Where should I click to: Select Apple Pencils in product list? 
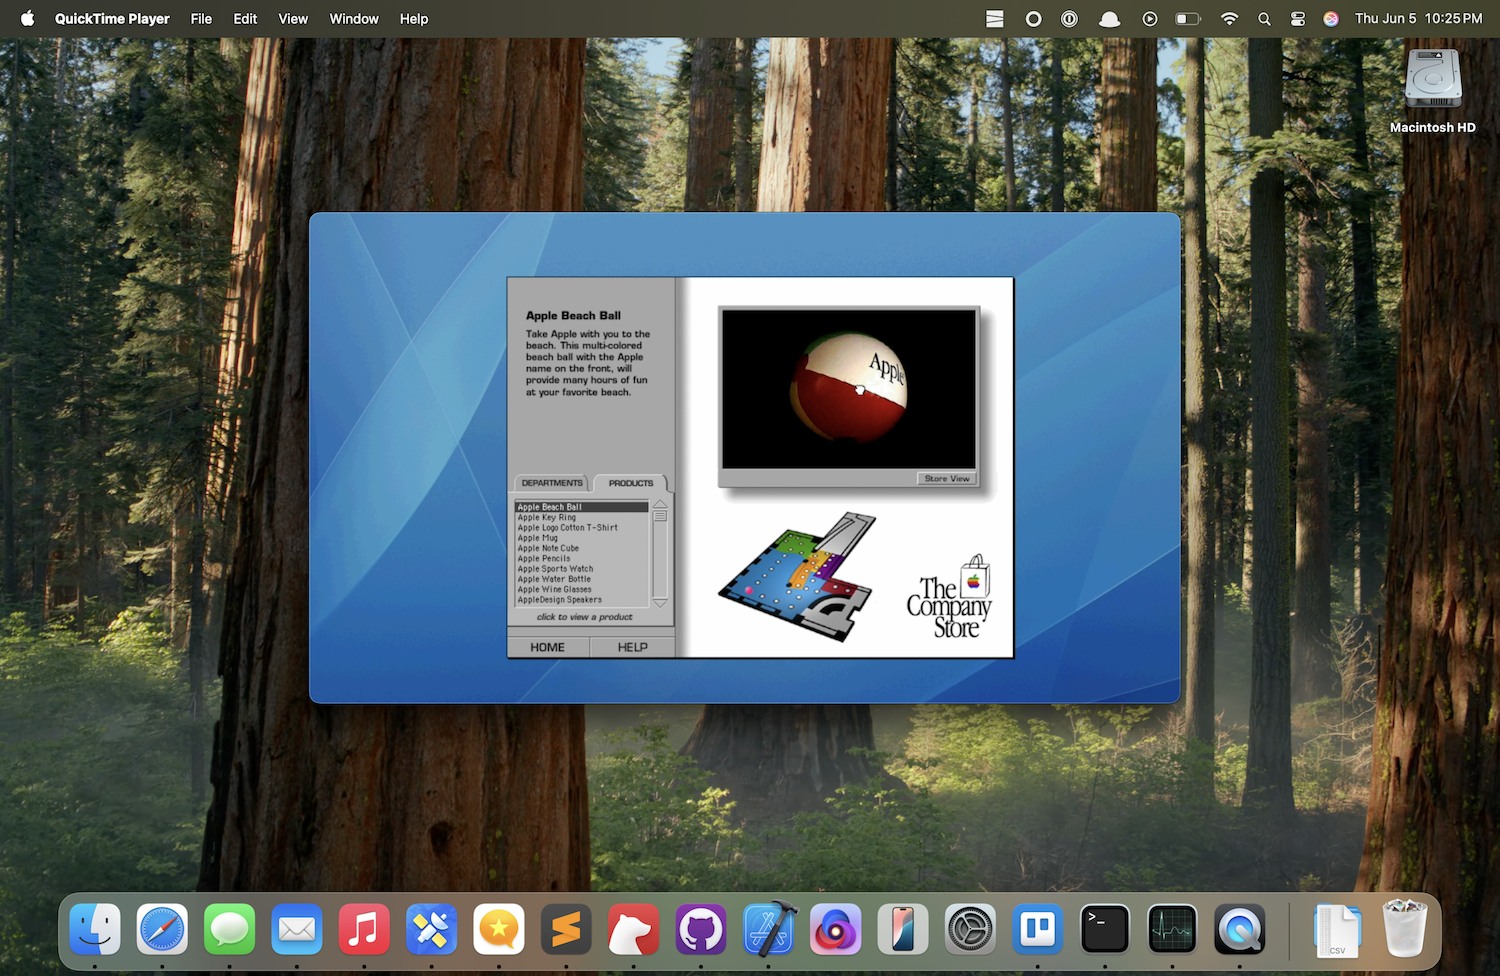[x=582, y=558]
